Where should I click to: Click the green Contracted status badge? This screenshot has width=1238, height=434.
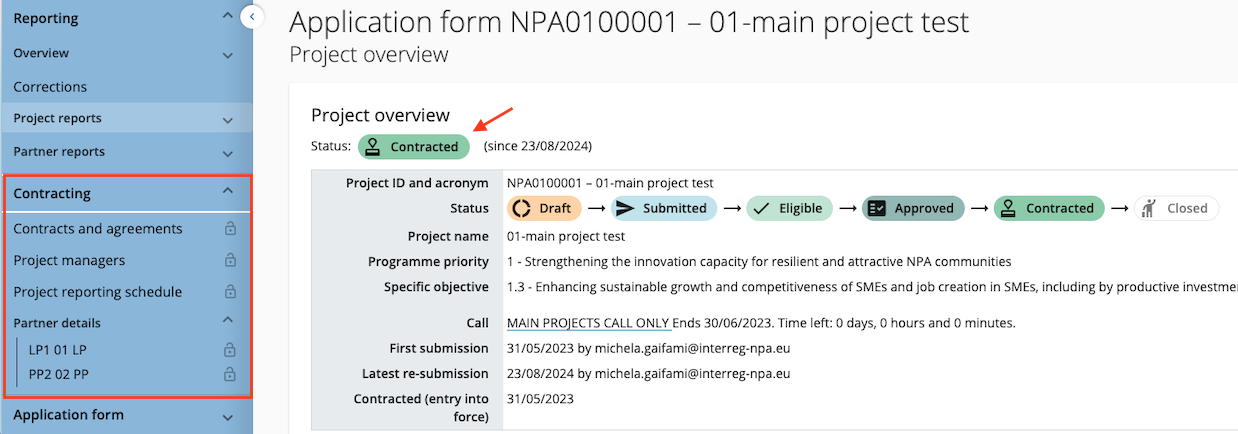pos(414,147)
